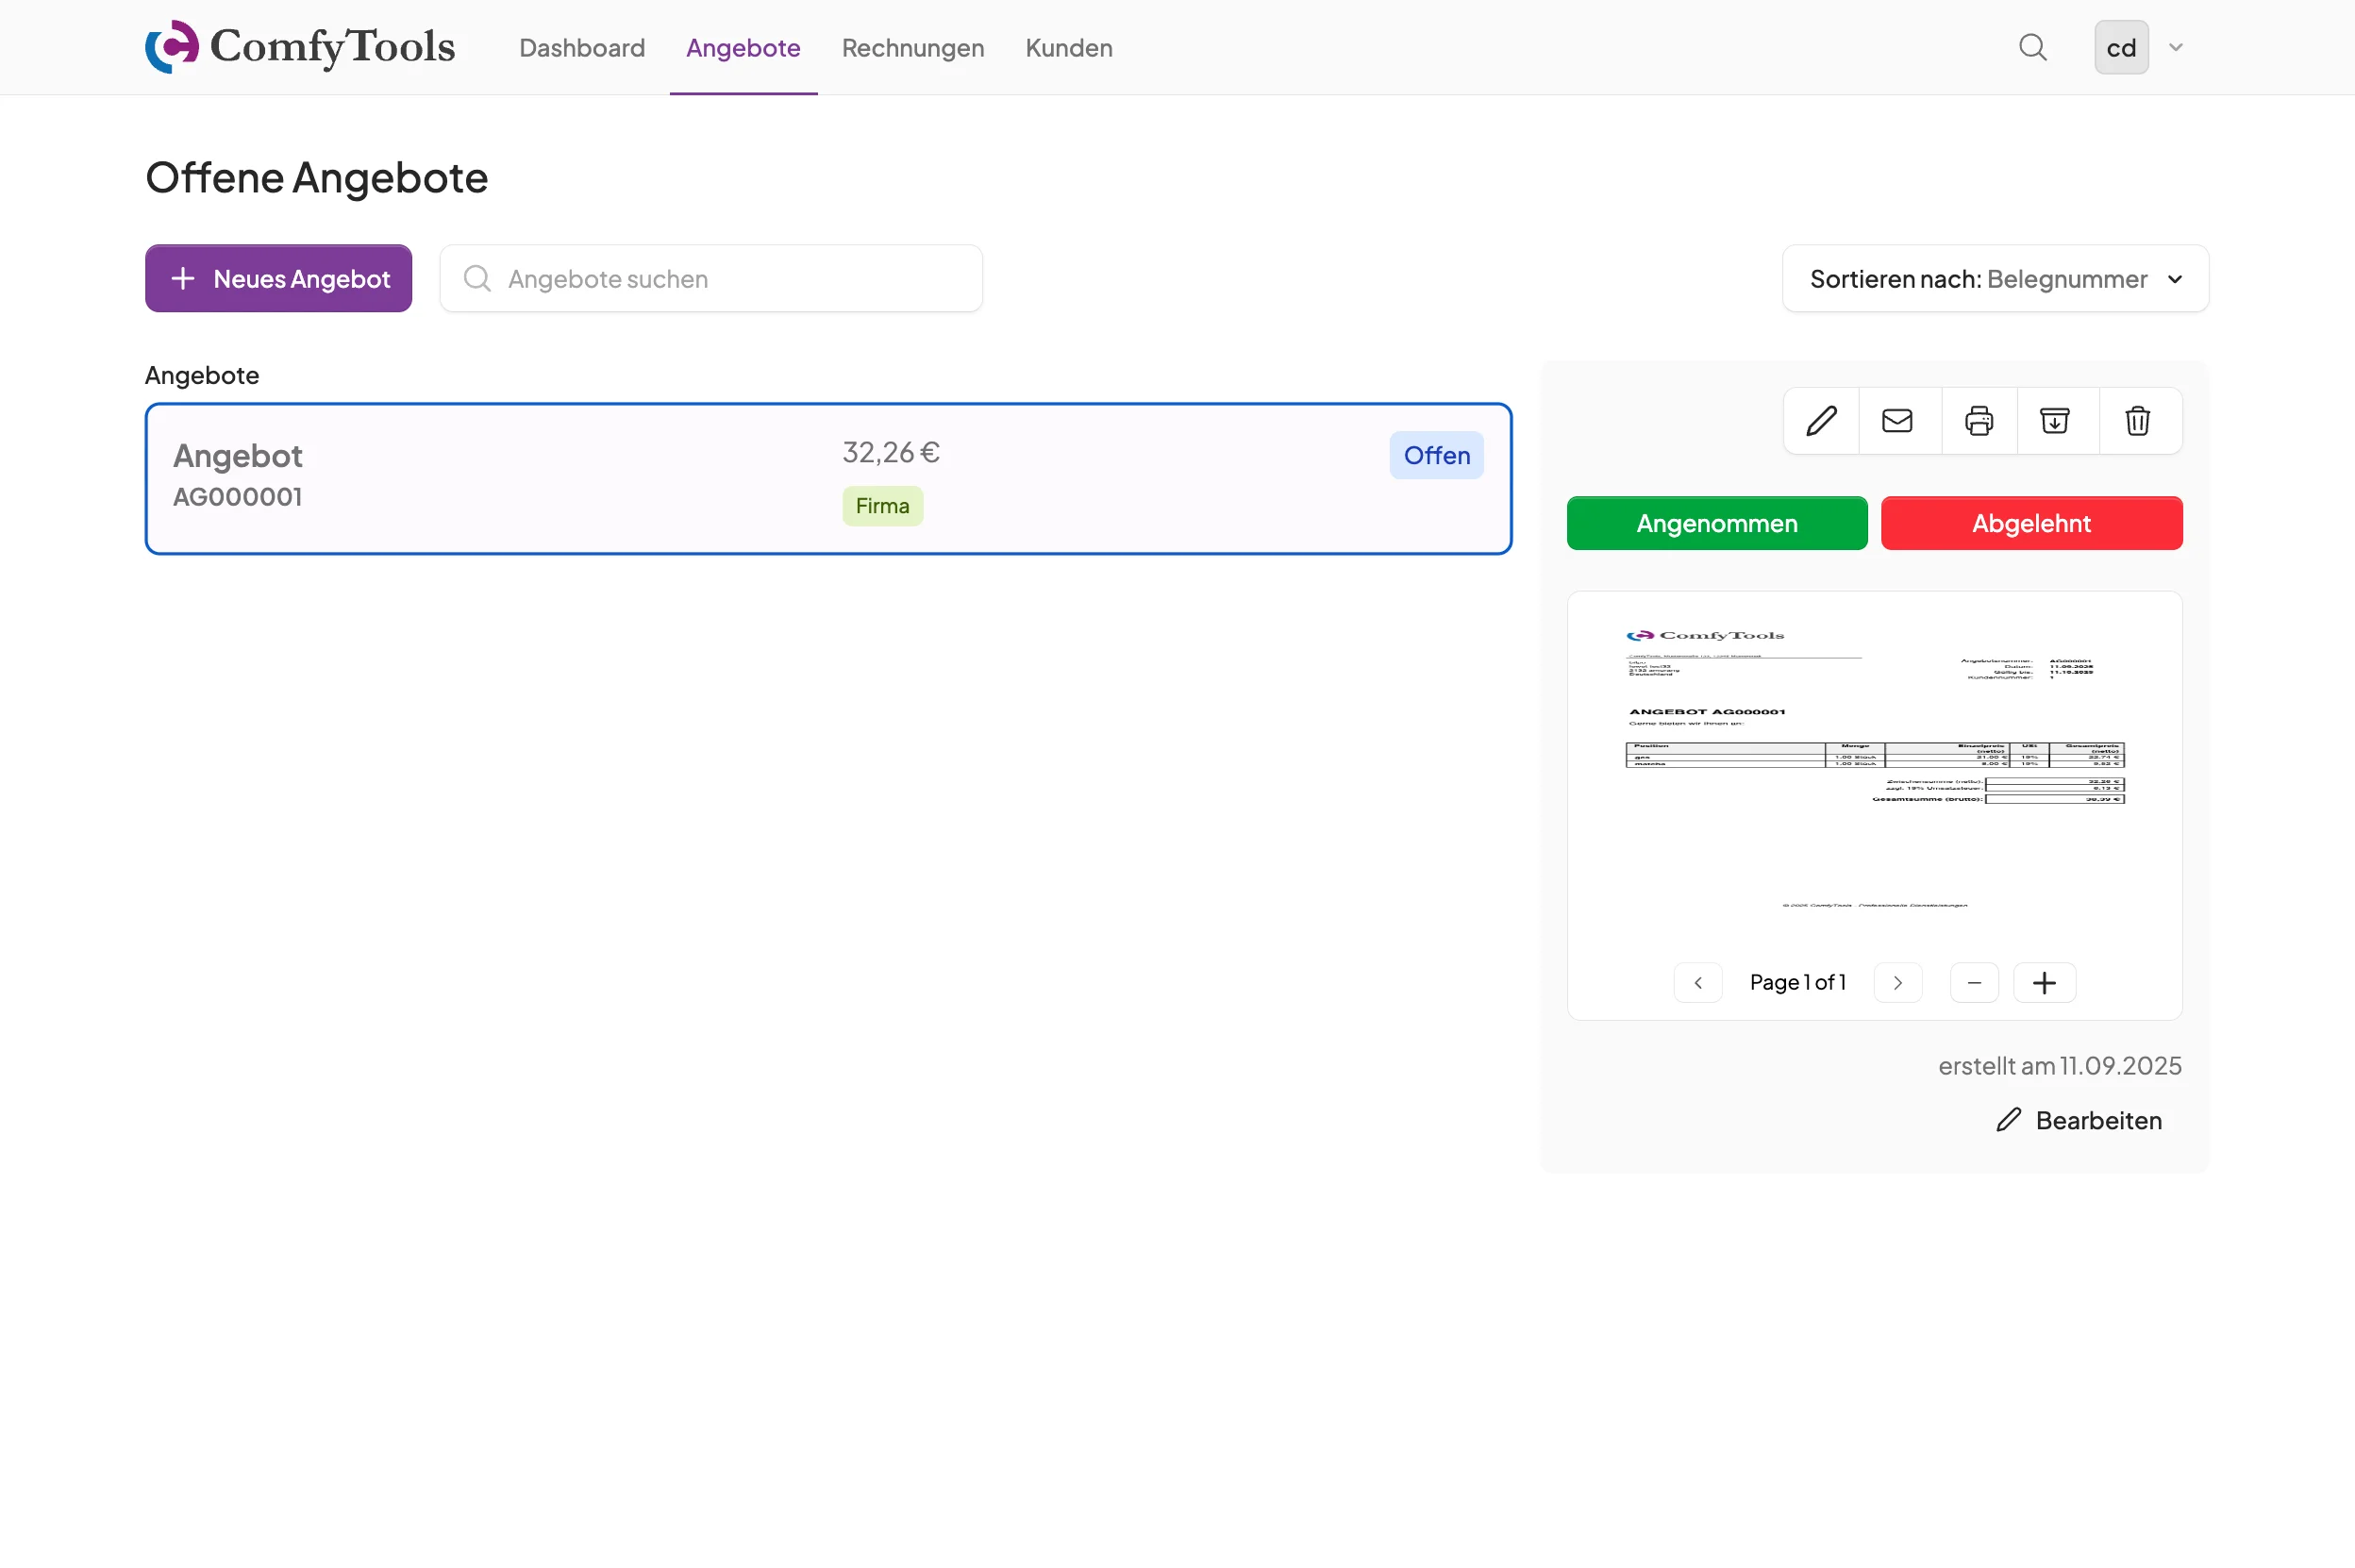Image resolution: width=2355 pixels, height=1568 pixels.
Task: Switch to the Rechnungen tab
Action: click(x=912, y=47)
